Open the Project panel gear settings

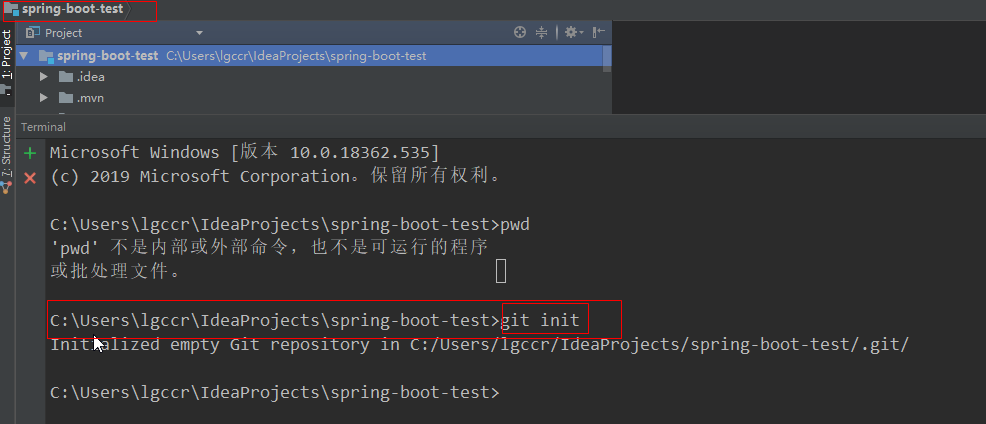[571, 32]
